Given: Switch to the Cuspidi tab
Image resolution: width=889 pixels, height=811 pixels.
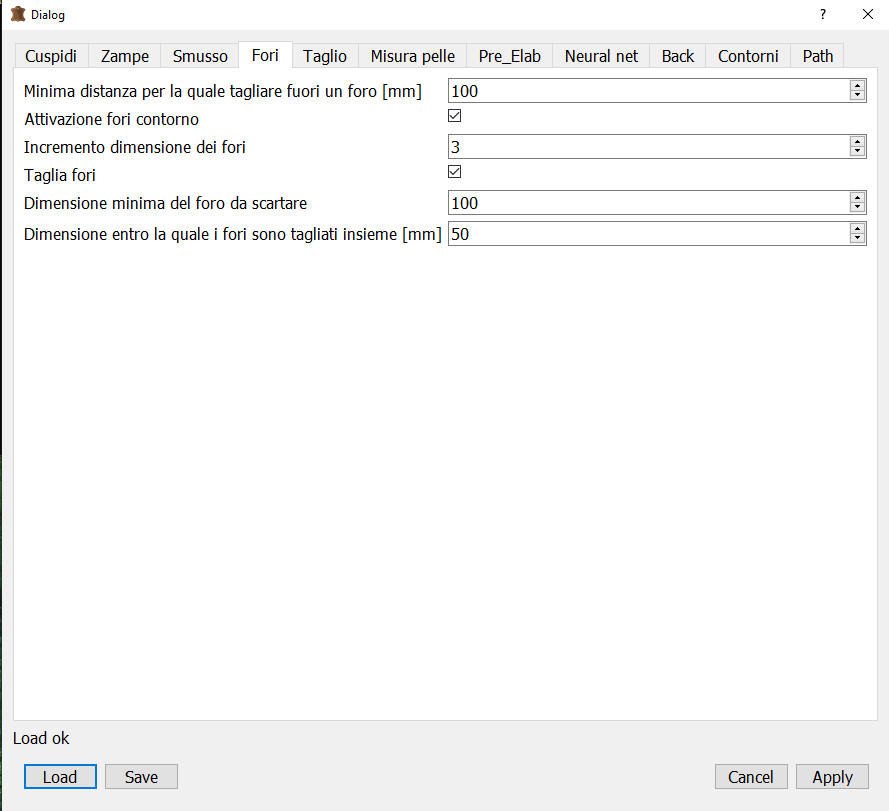Looking at the screenshot, I should click(51, 56).
